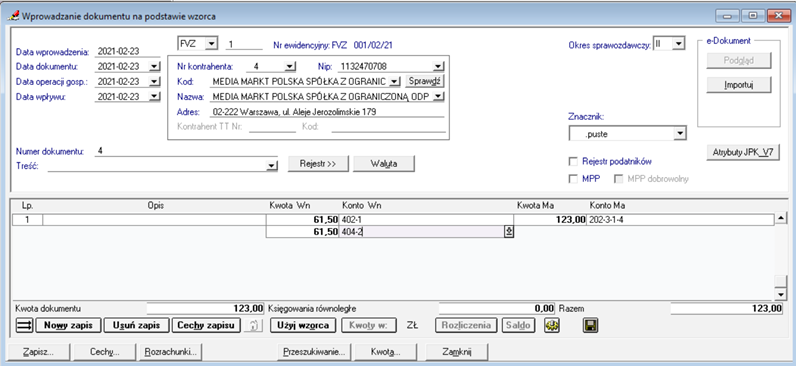Image resolution: width=796 pixels, height=366 pixels.
Task: Open the FVZ document type dropdown
Action: click(212, 44)
